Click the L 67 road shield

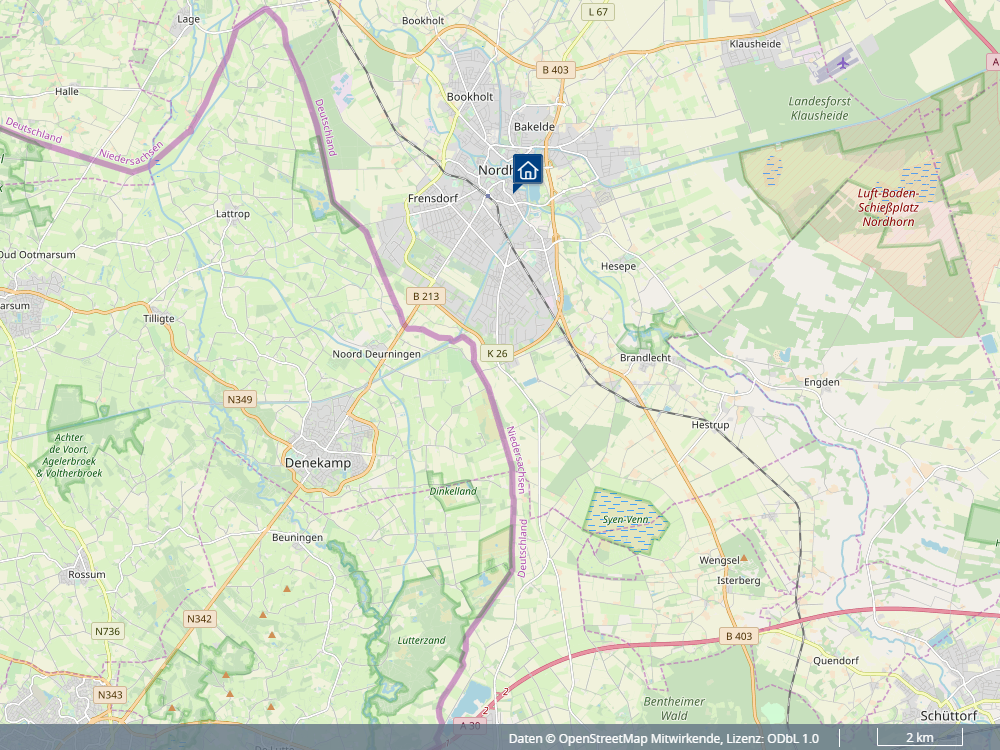click(598, 12)
